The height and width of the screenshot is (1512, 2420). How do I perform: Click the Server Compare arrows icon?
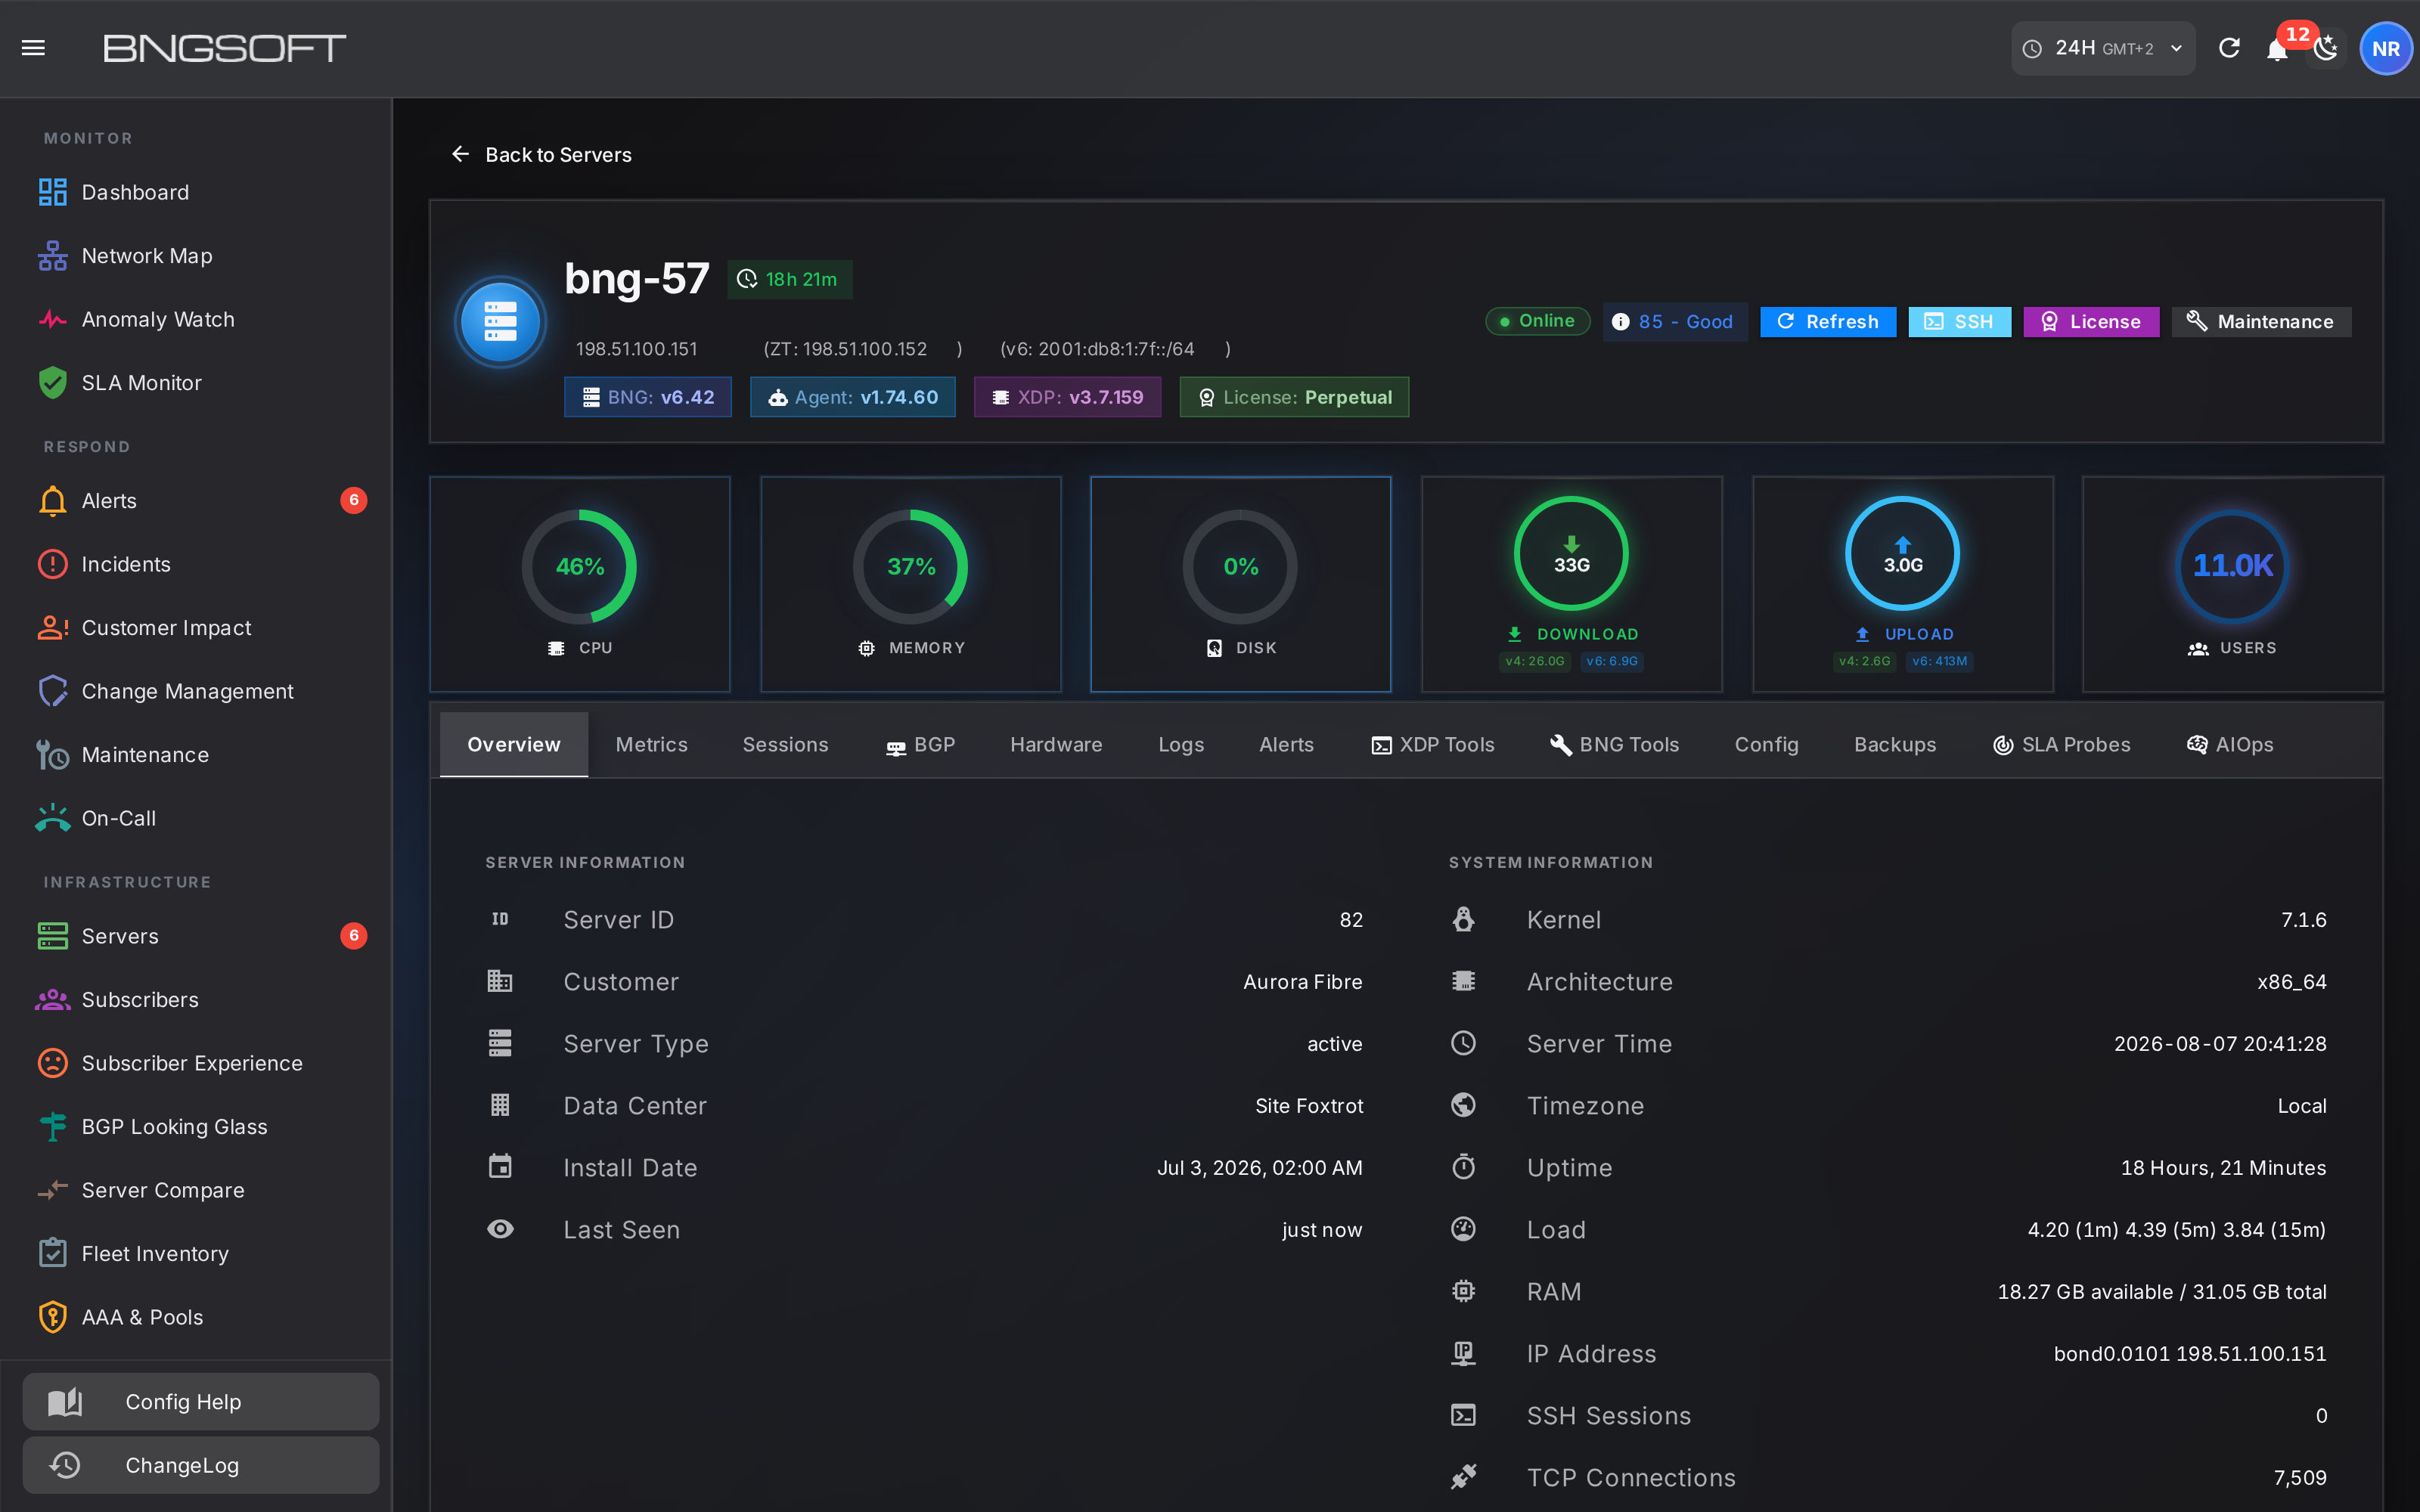(52, 1190)
